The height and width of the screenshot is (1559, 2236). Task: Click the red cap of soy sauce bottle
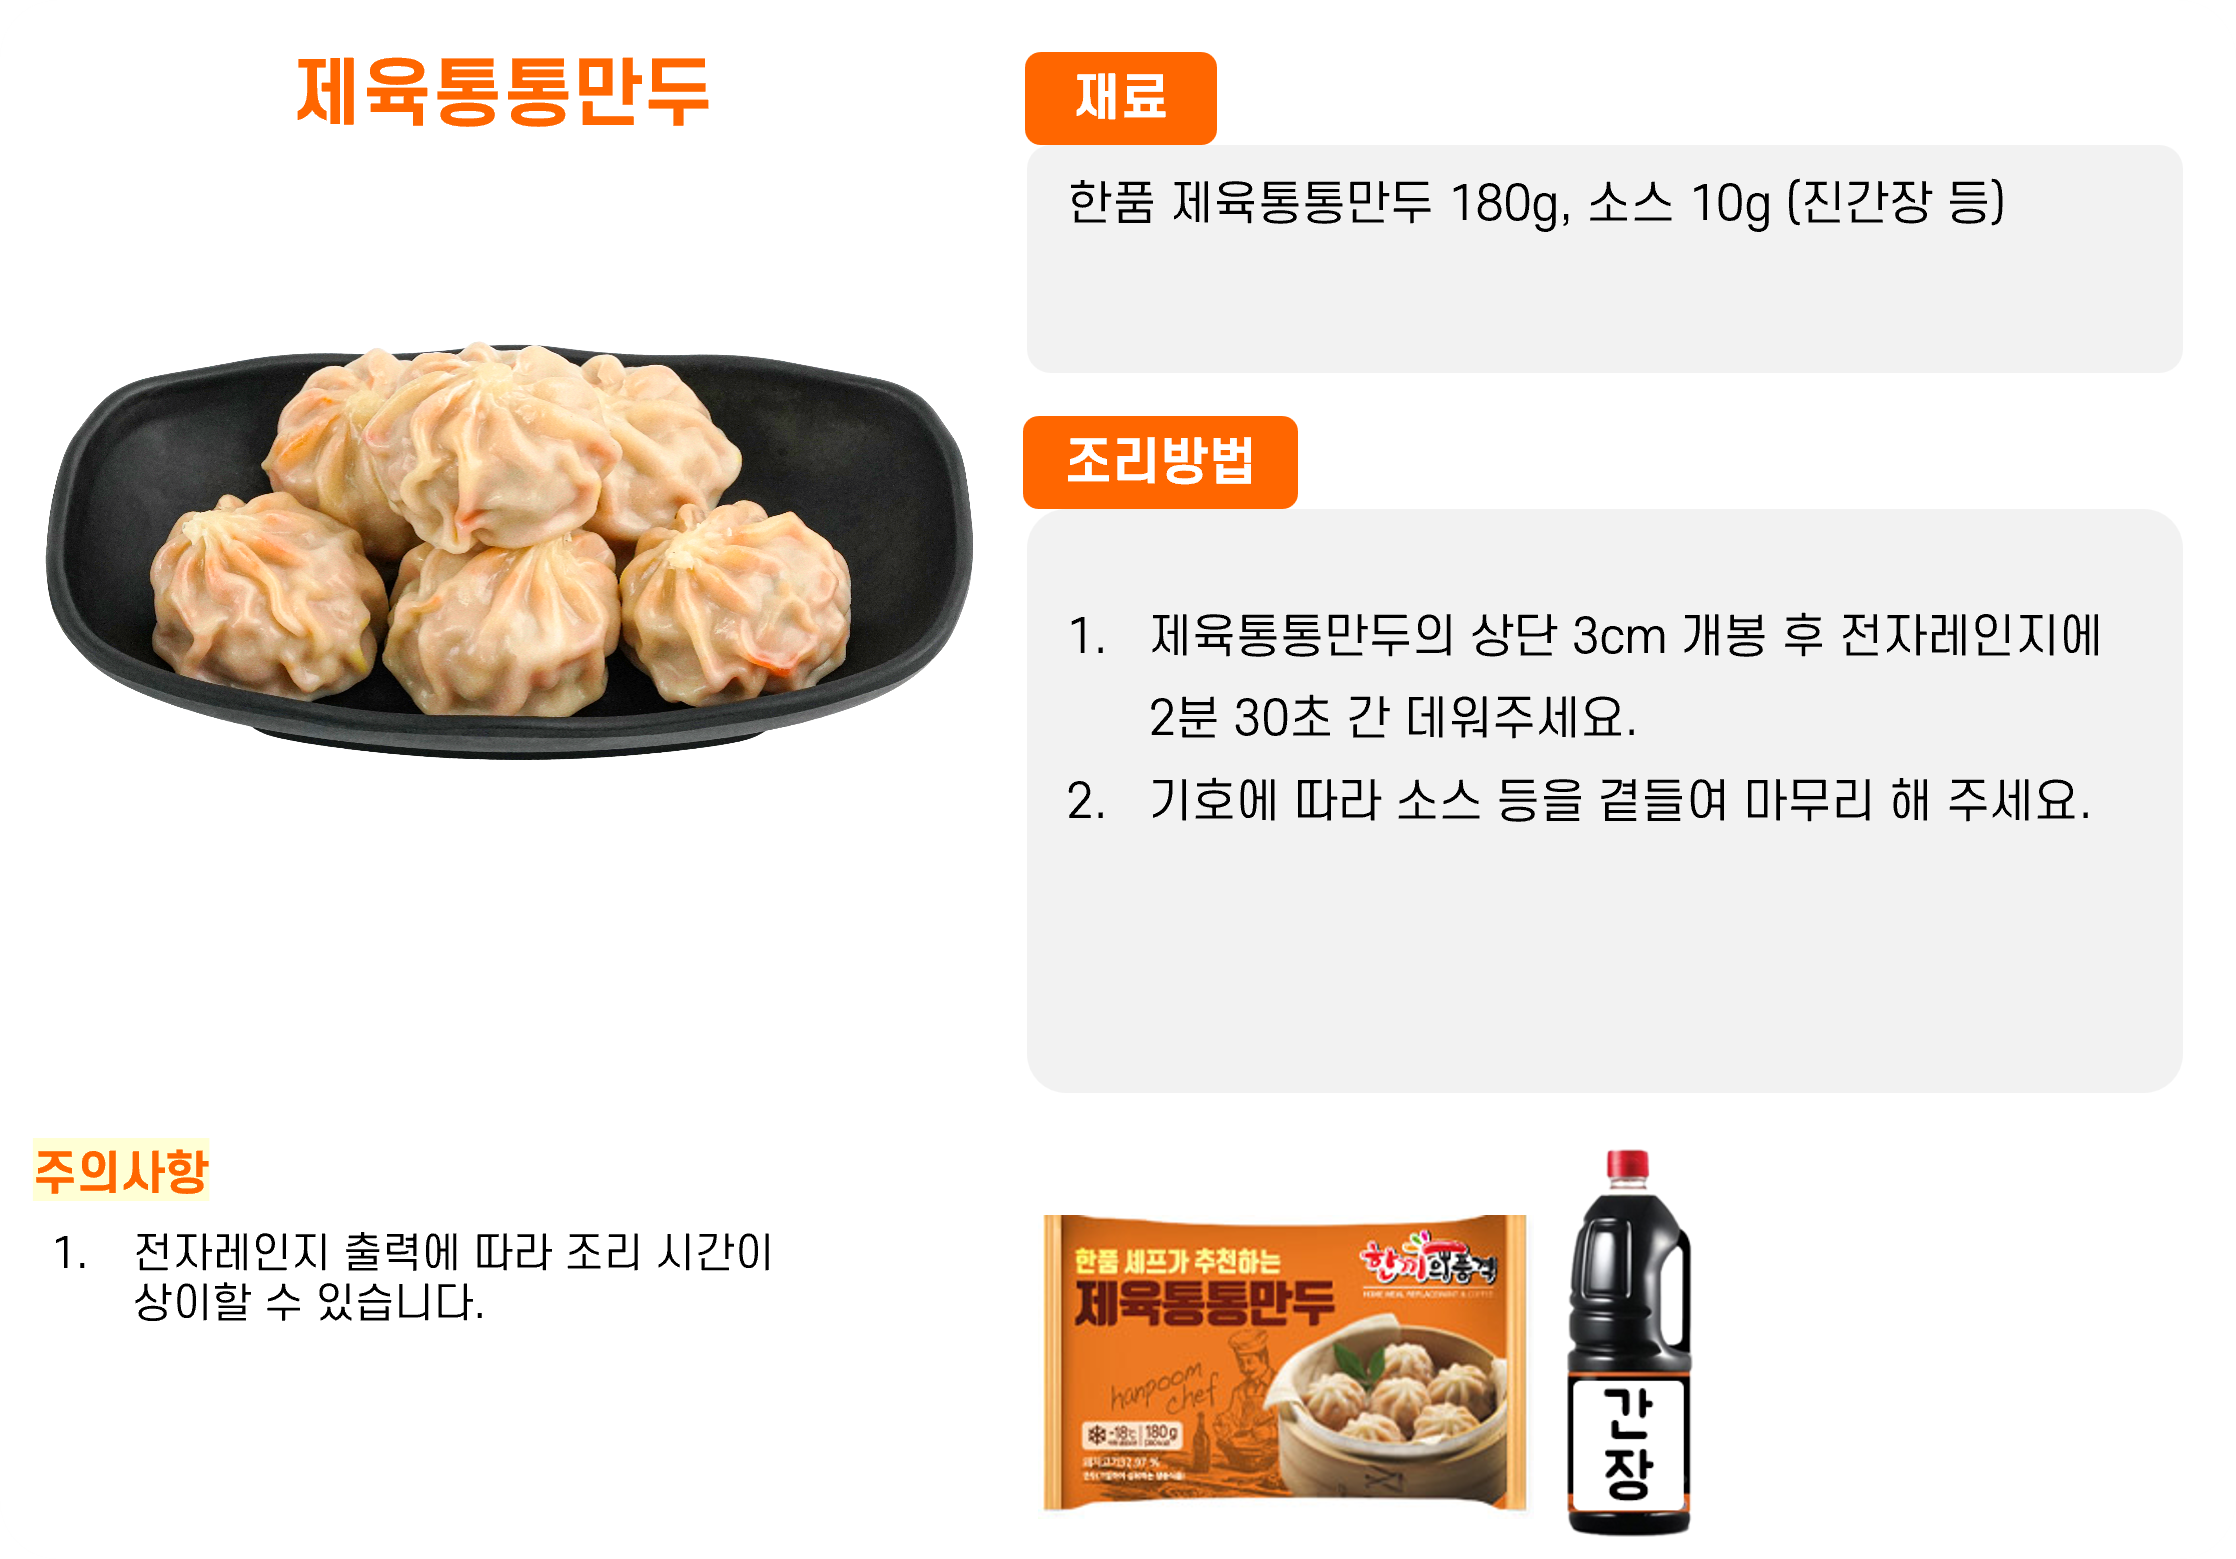pos(1627,1166)
